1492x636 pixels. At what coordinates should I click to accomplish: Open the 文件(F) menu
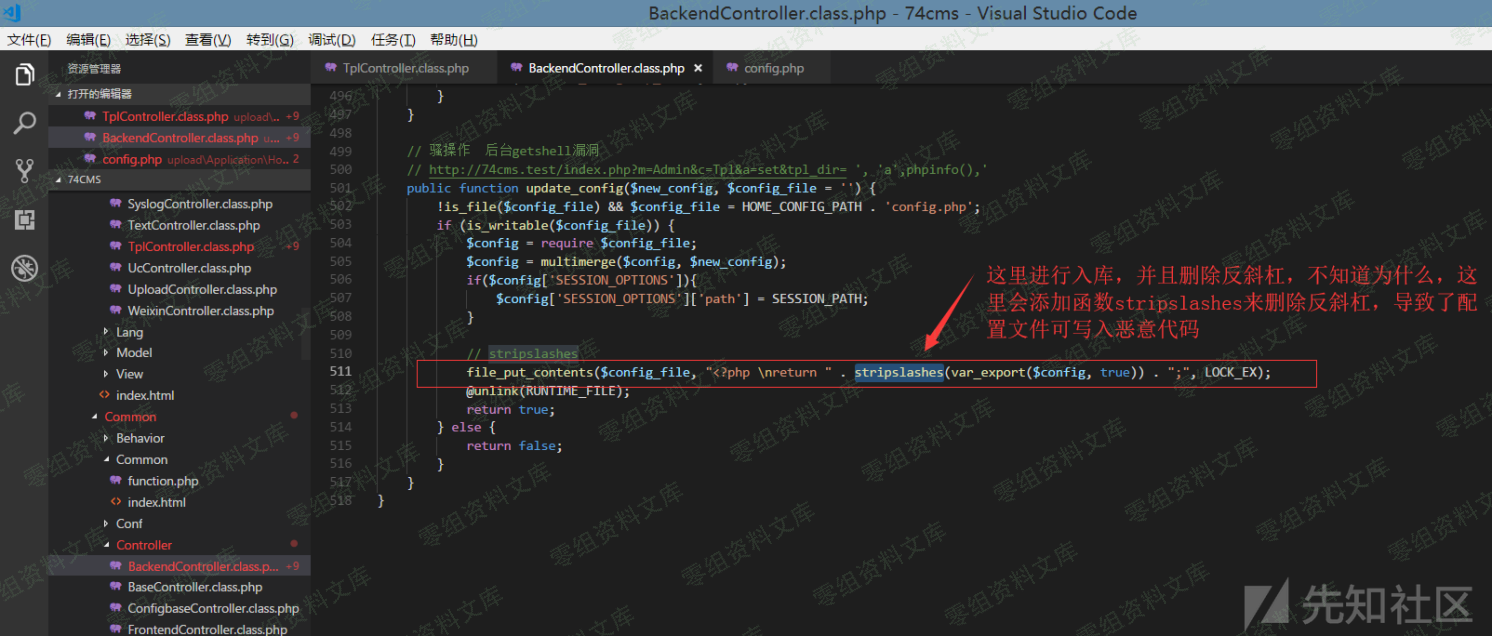[29, 40]
